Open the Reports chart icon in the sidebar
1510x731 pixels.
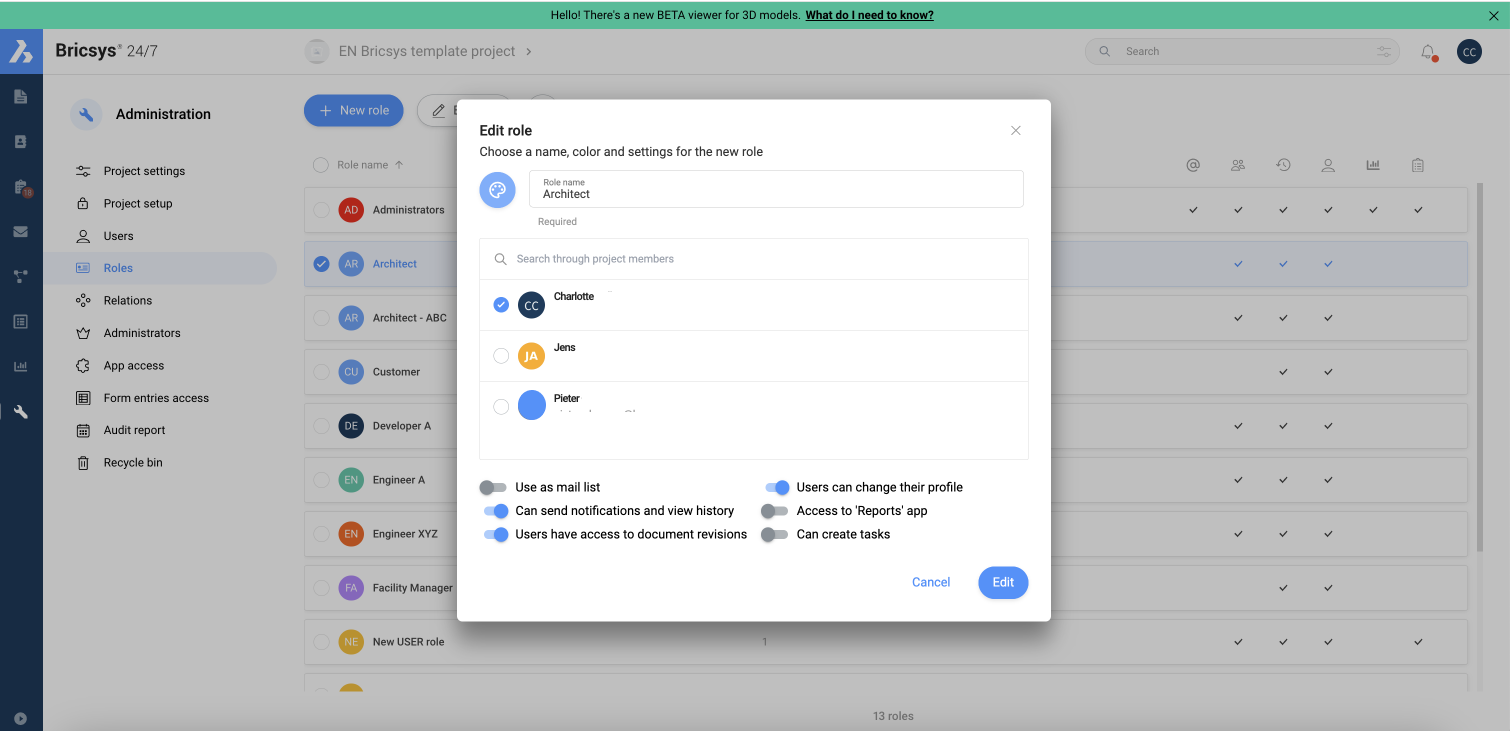[21, 366]
